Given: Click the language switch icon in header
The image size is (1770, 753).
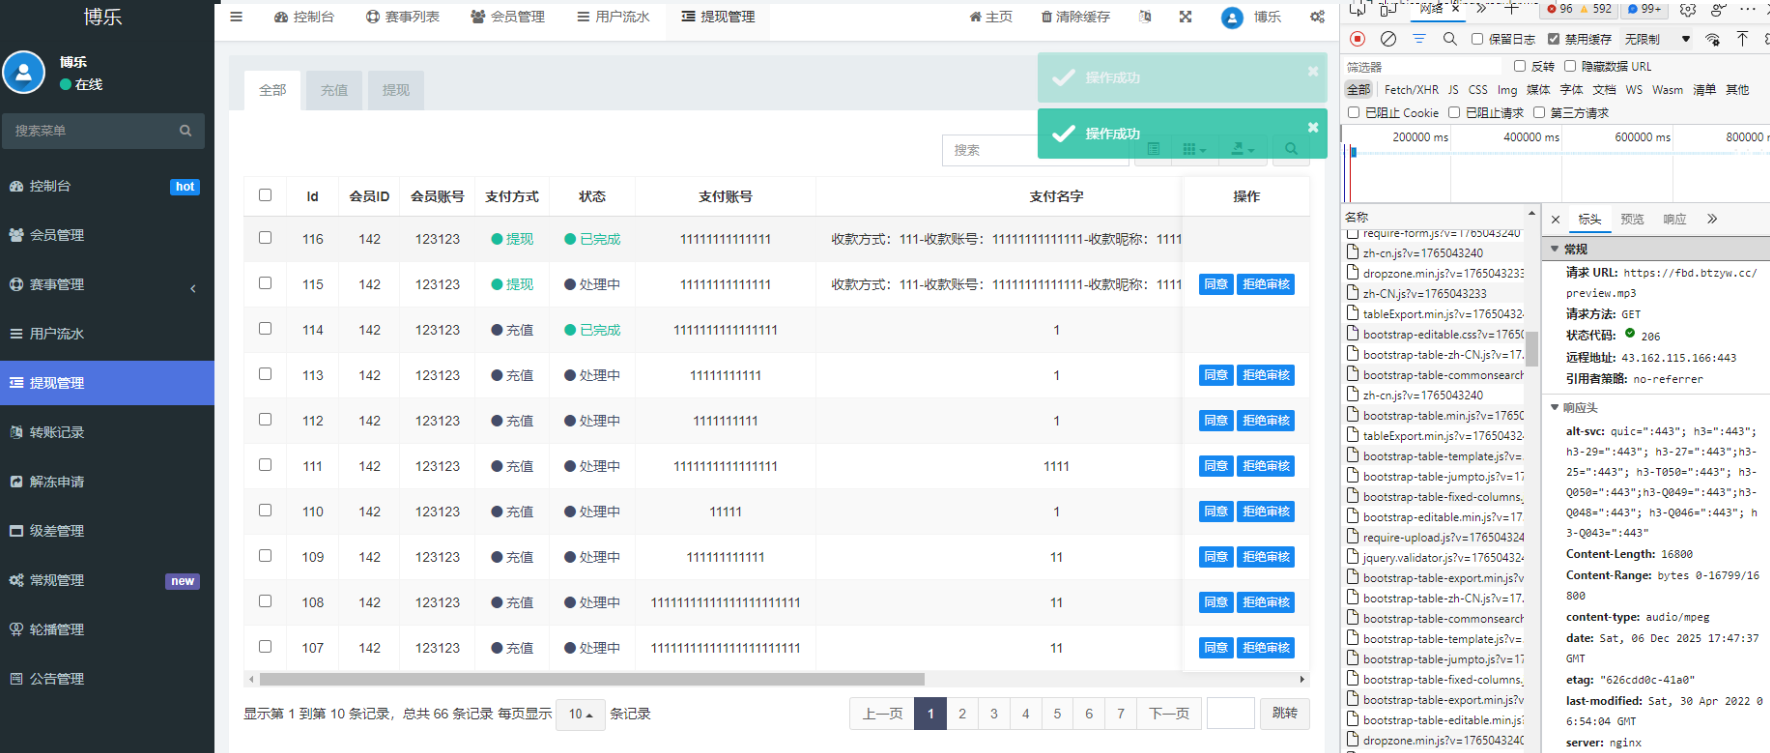Looking at the screenshot, I should coord(1145,17).
